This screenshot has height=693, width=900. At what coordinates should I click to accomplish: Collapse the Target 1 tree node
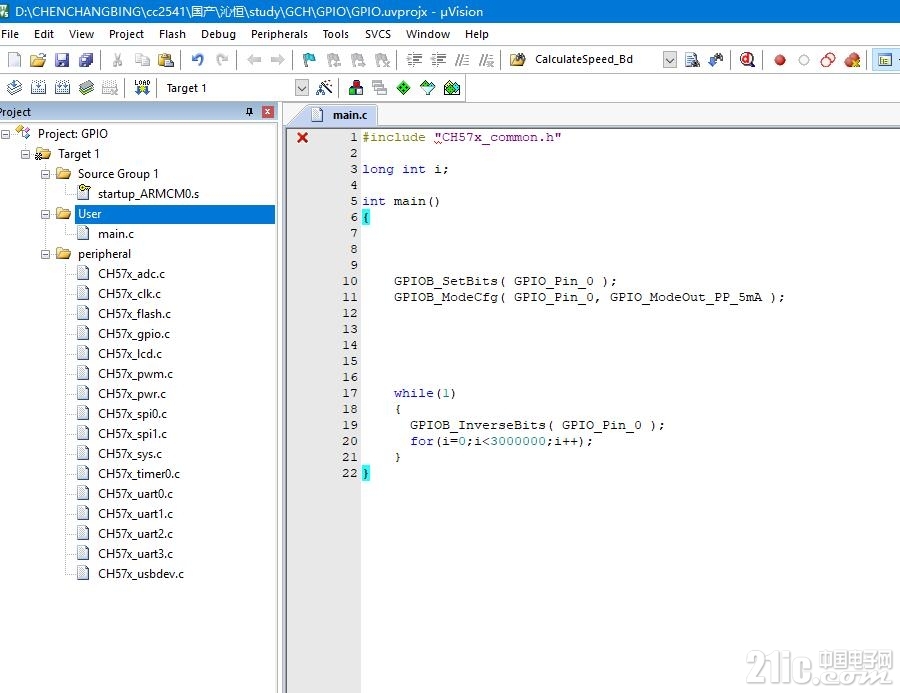click(x=25, y=154)
